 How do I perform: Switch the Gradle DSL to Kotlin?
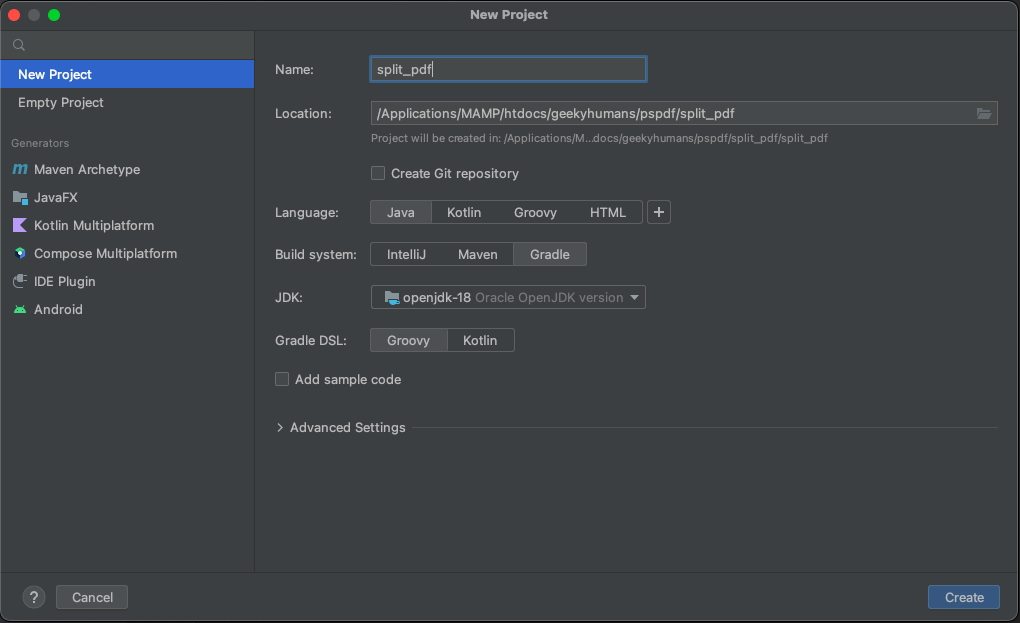click(x=480, y=340)
